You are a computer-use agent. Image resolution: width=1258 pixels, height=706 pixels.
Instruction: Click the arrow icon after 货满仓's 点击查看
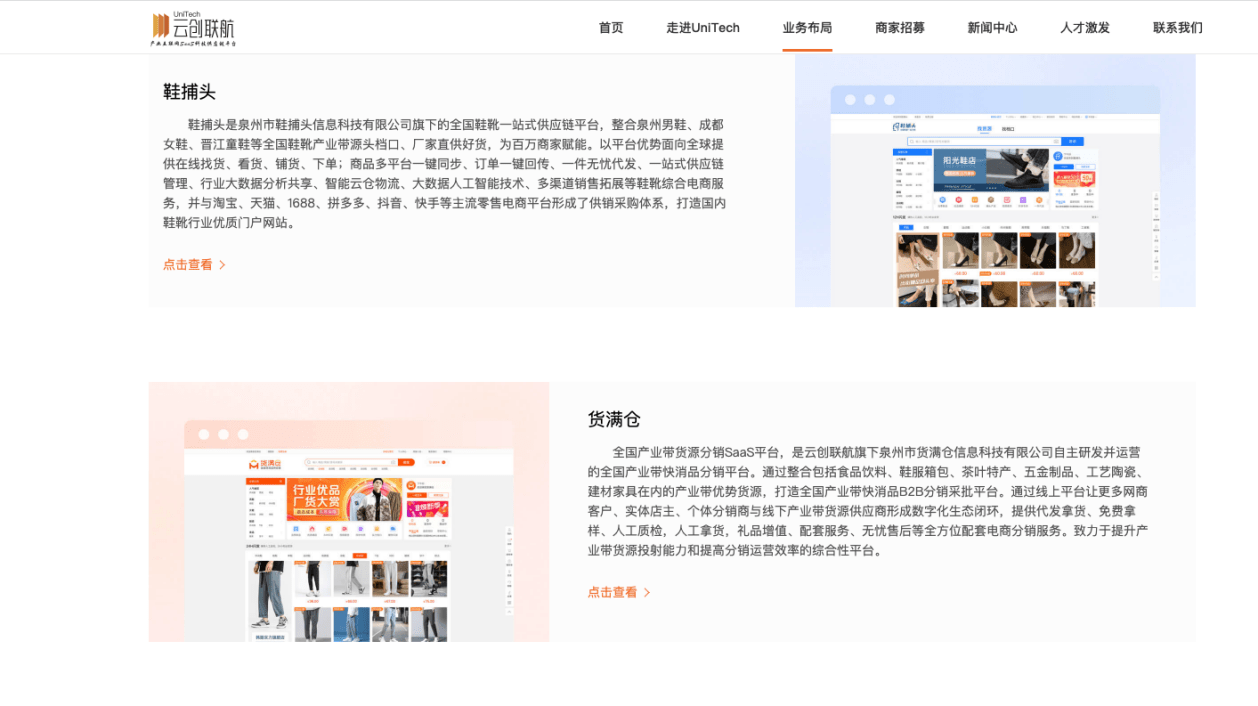point(647,593)
